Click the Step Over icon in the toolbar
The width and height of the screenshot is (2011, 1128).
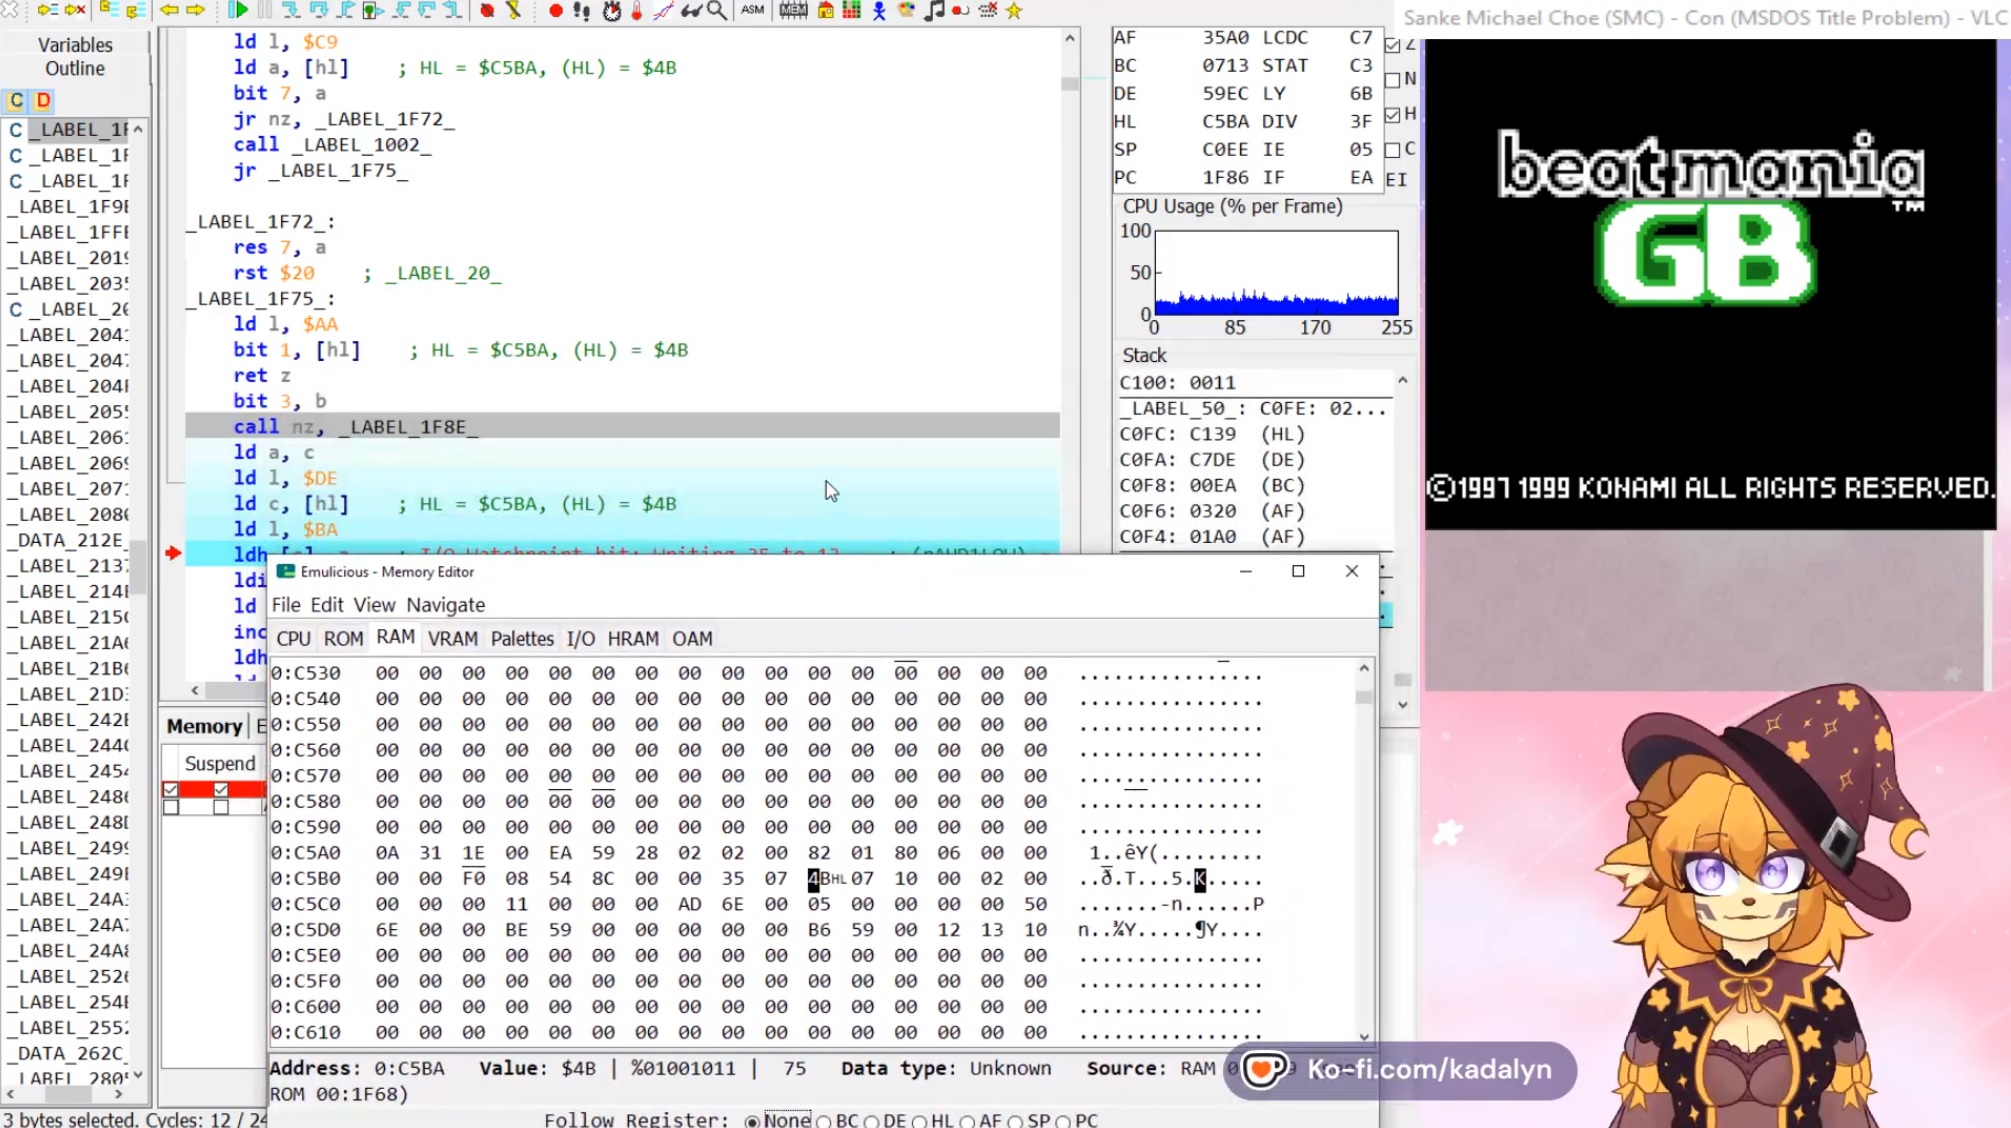tap(318, 10)
